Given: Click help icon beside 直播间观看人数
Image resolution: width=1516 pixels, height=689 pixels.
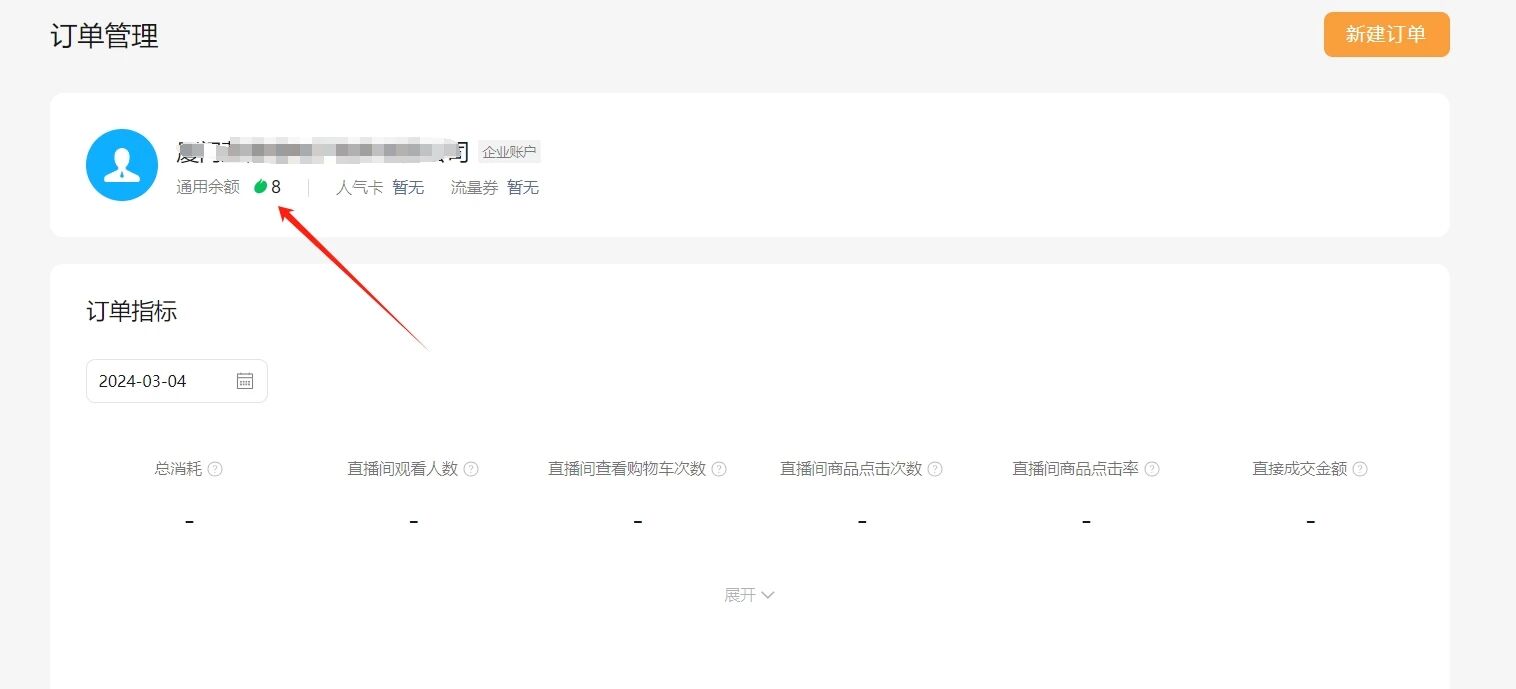Looking at the screenshot, I should (x=471, y=469).
